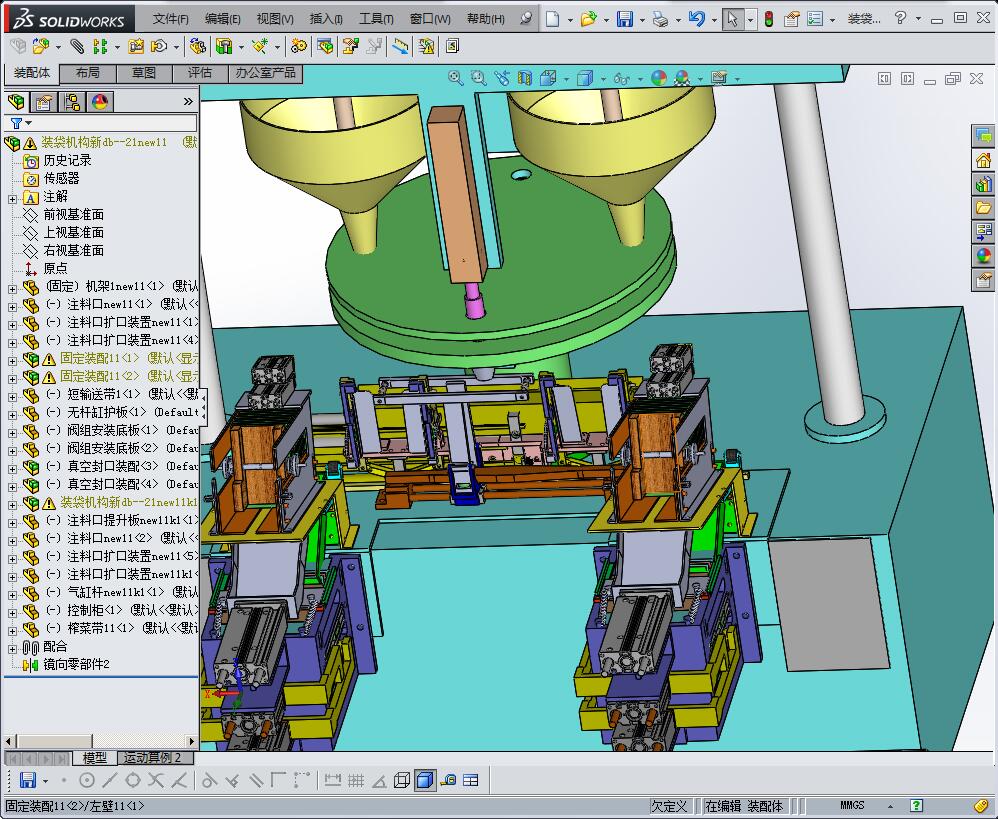
Task: Open the 窗口(W) menu
Action: pyautogui.click(x=430, y=19)
